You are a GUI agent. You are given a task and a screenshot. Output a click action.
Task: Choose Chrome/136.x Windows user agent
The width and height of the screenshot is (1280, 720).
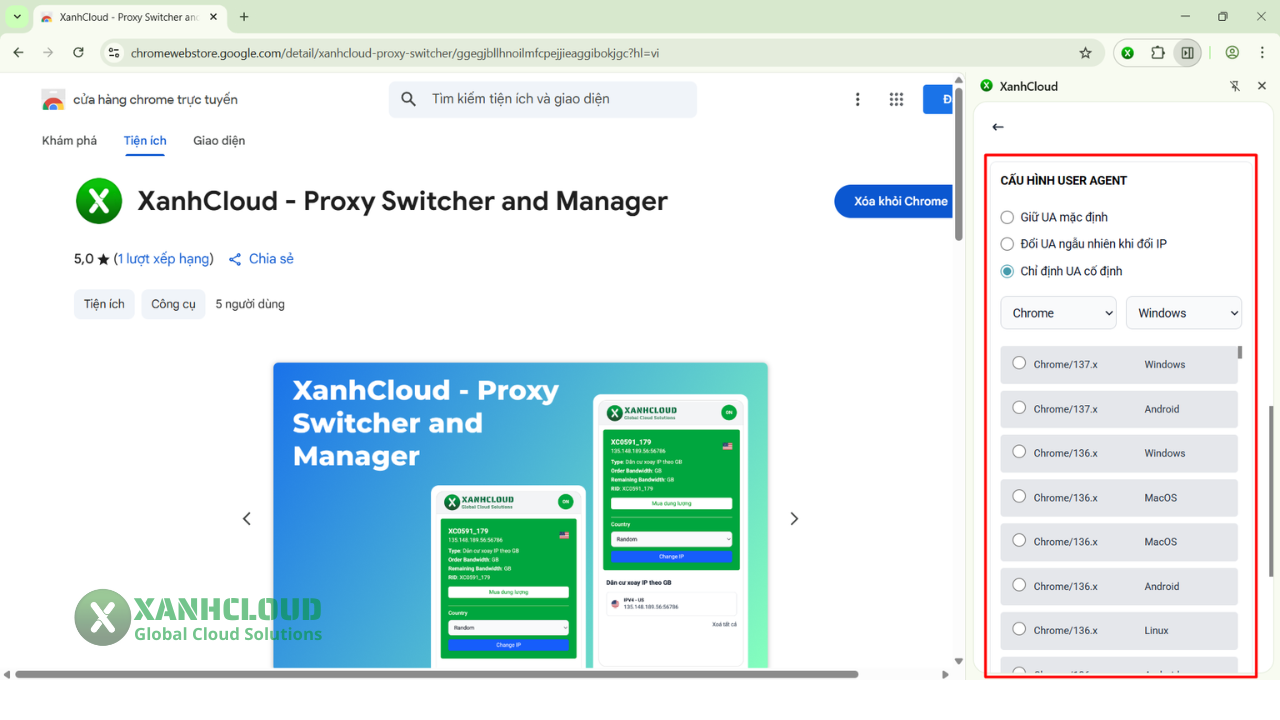point(1119,453)
